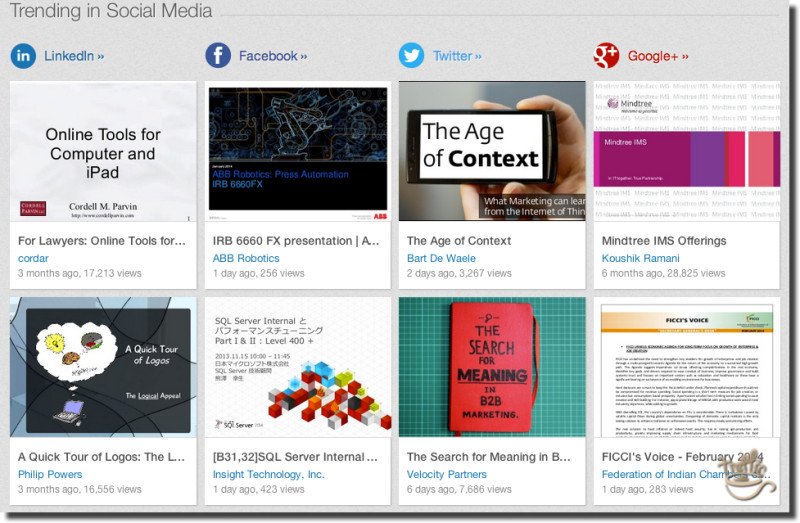
Task: Visit Federation of Indian Chambers author link
Action: [686, 474]
